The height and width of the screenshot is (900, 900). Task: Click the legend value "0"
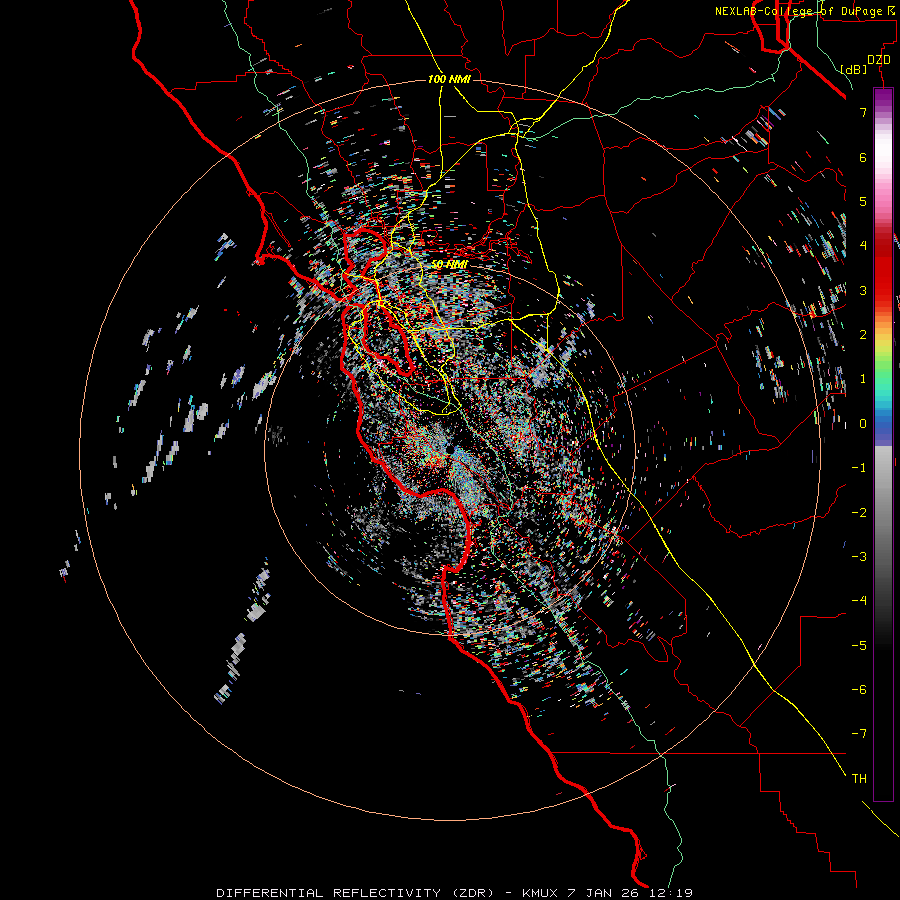click(x=863, y=424)
